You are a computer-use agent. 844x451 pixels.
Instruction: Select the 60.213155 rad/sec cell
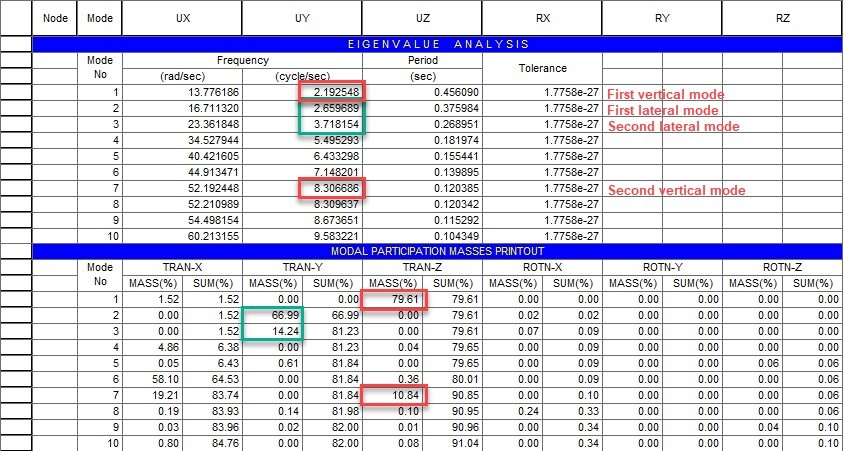tap(182, 236)
